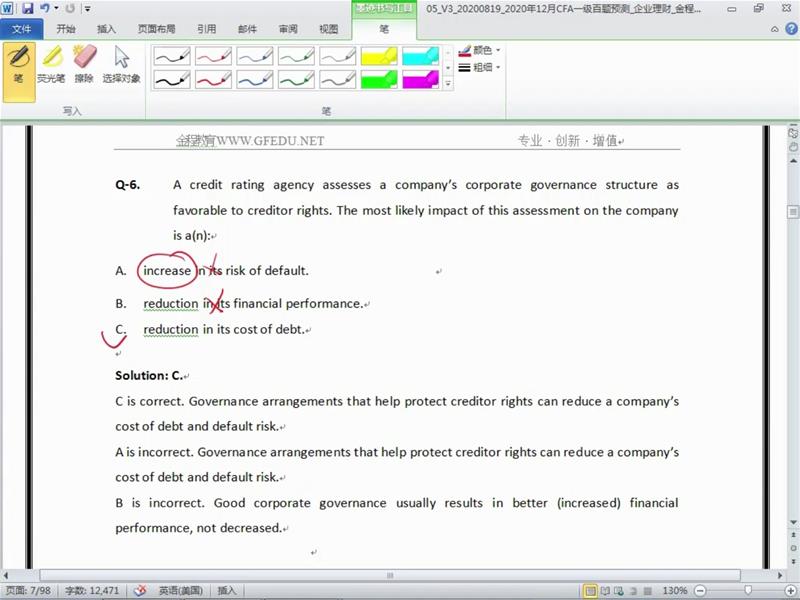Click the 130% zoom level button
The image size is (800, 600).
tap(674, 591)
